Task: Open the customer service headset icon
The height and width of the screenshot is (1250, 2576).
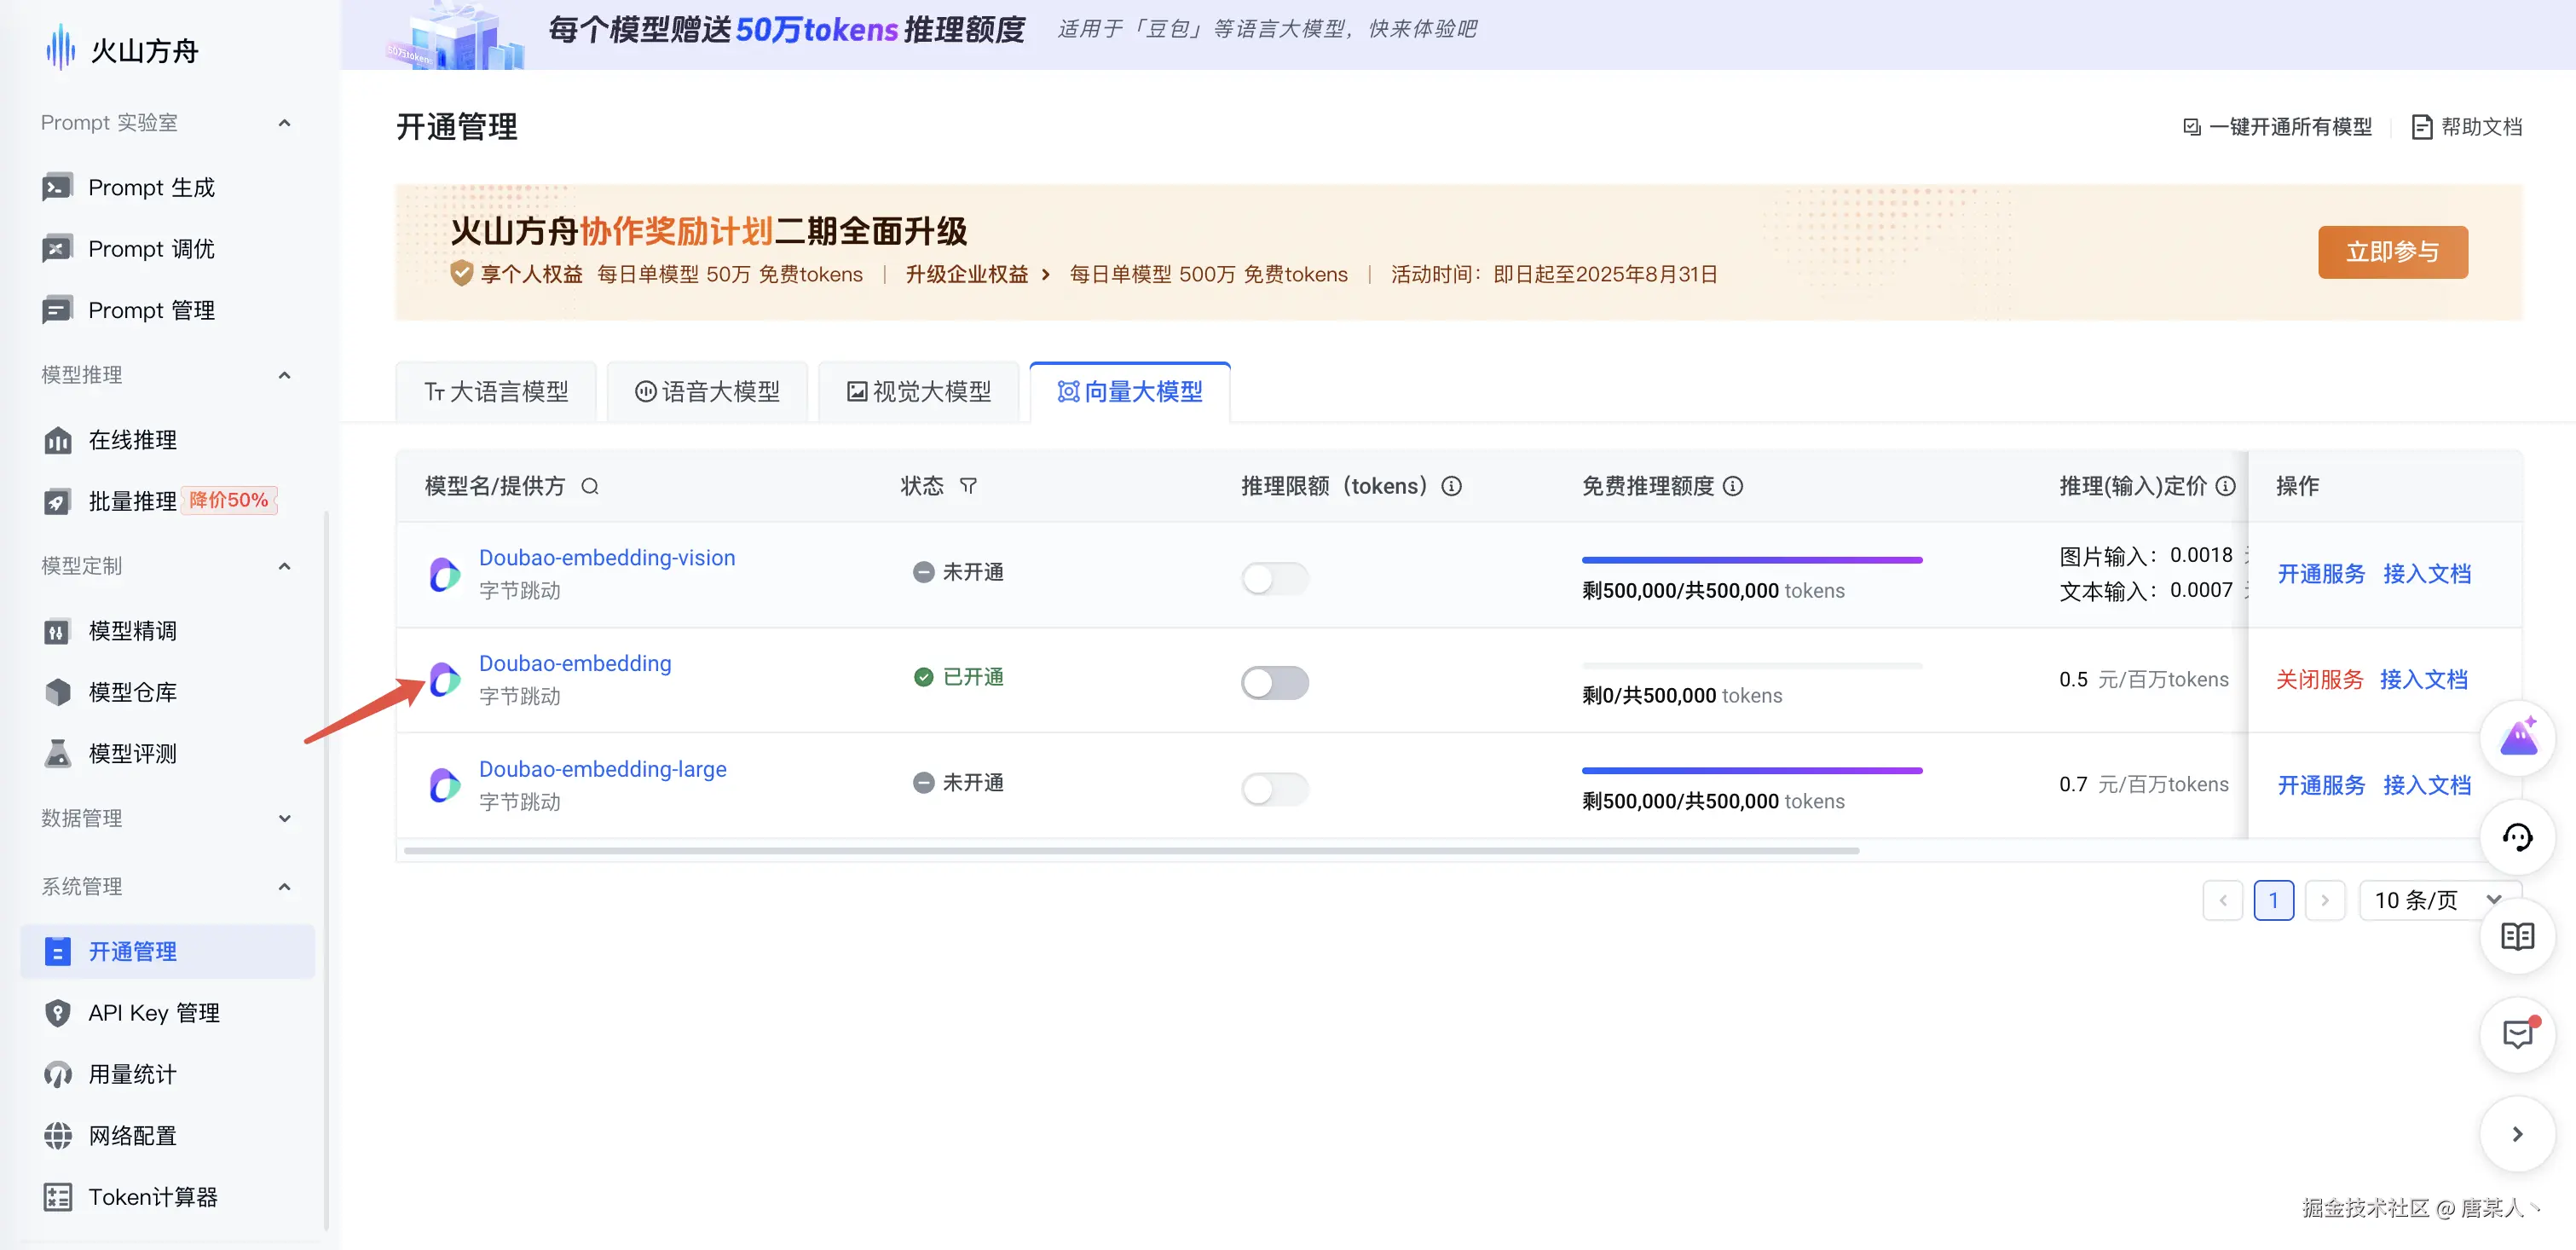Action: click(x=2517, y=837)
